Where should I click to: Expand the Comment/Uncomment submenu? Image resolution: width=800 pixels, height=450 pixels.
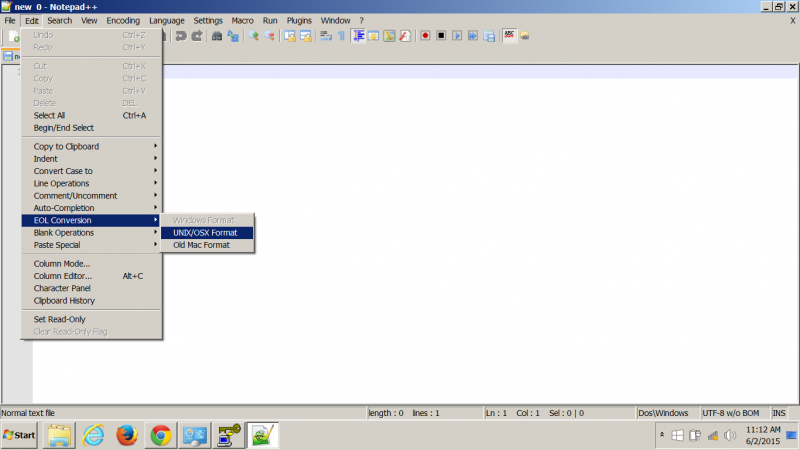point(91,195)
